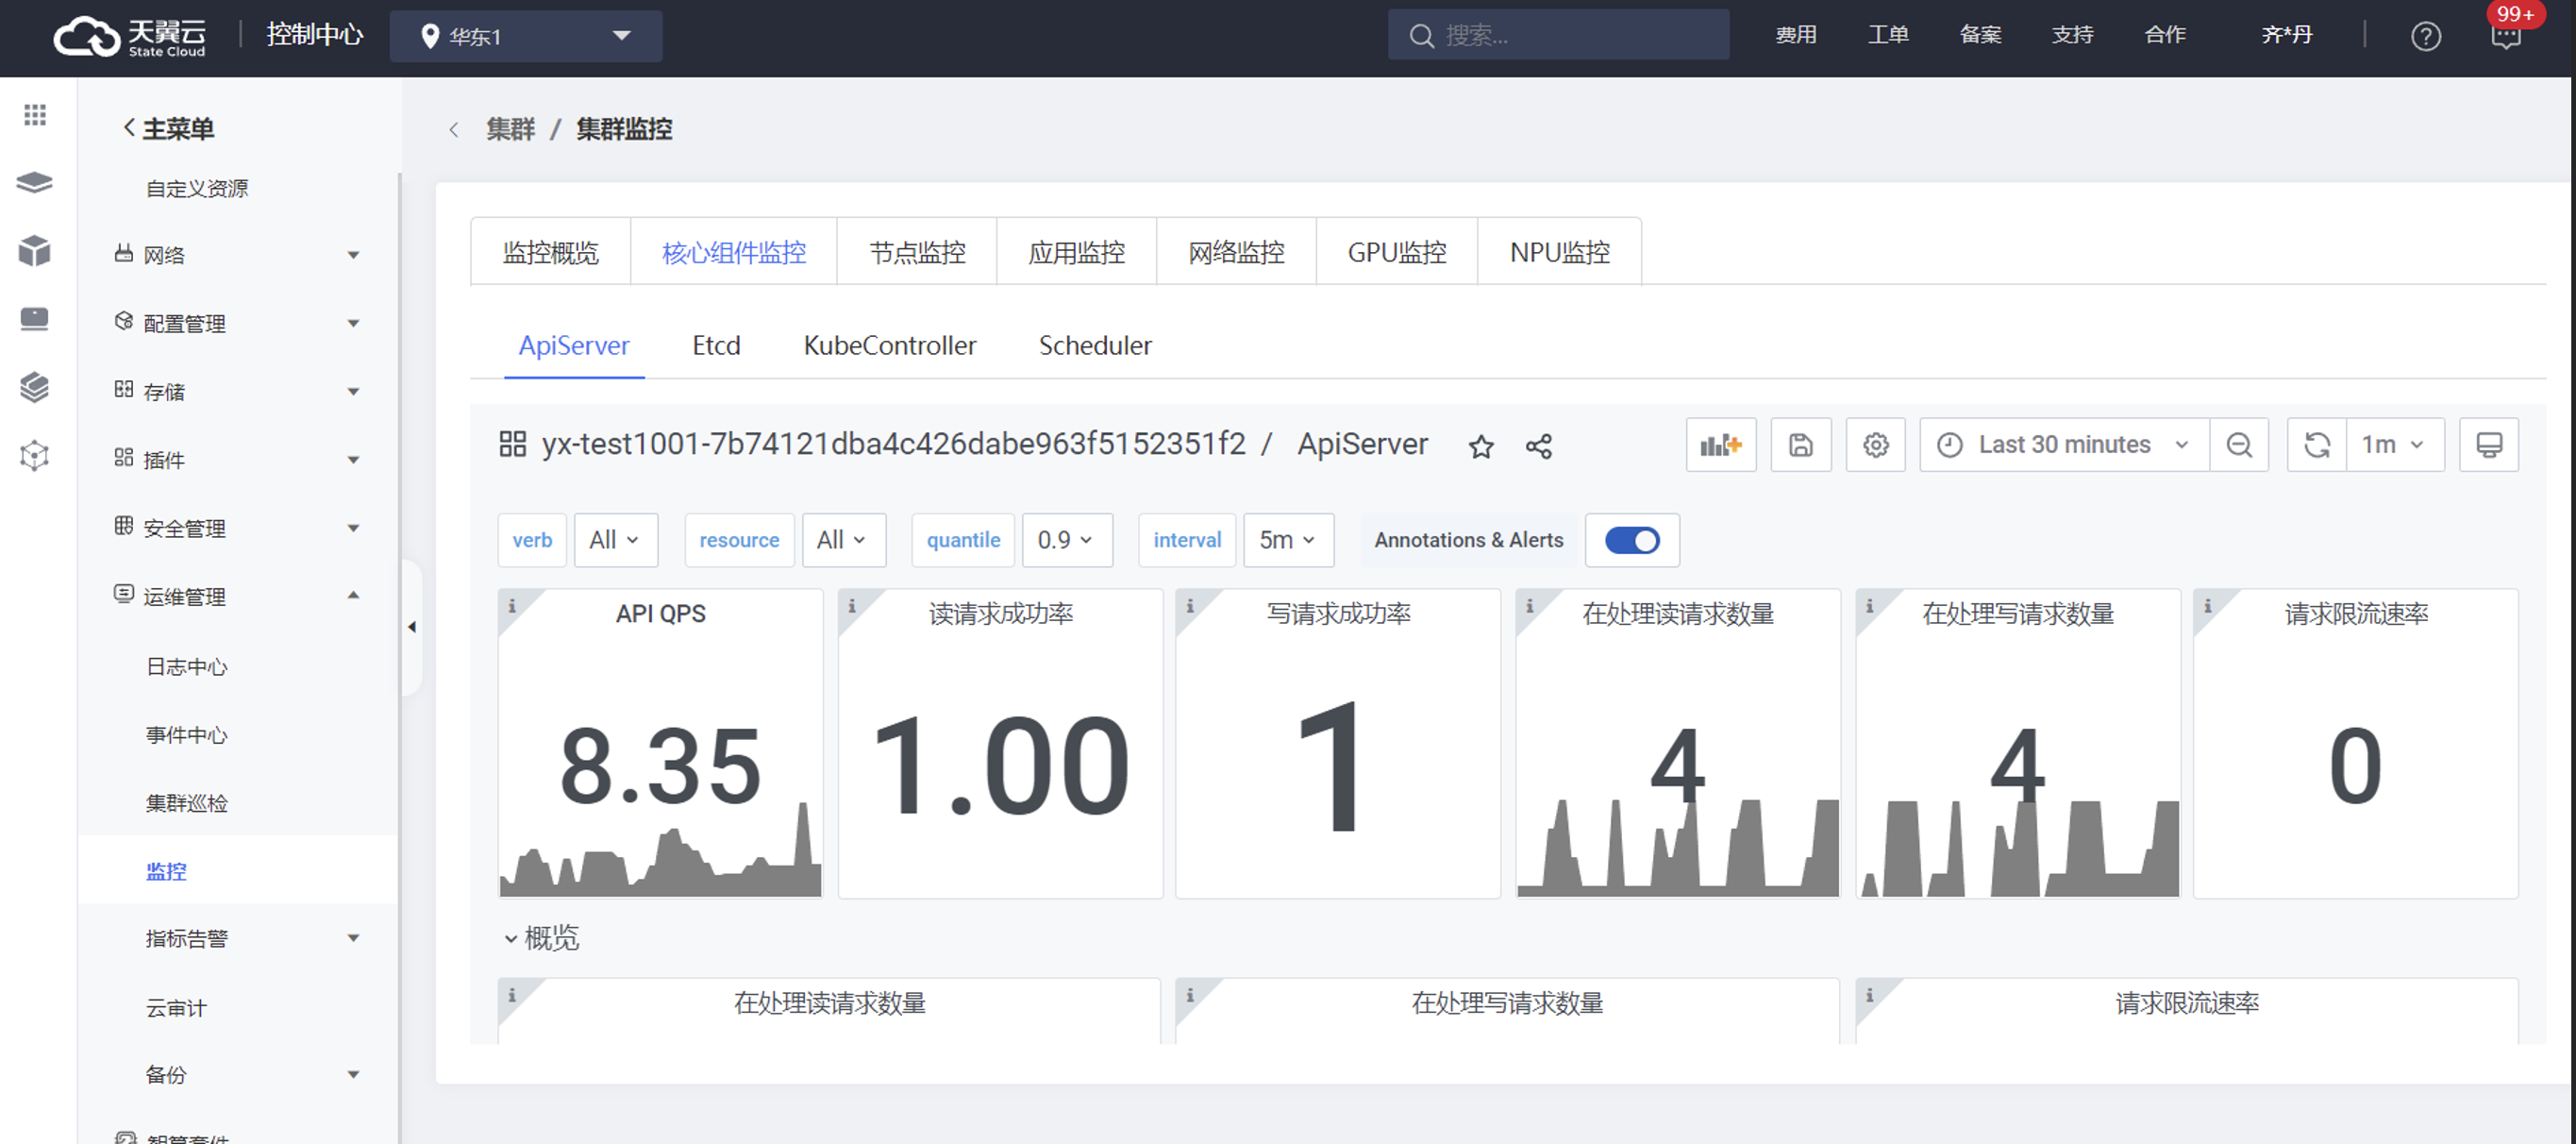2576x1144 pixels.
Task: Click 集群 breadcrumb link
Action: (x=510, y=129)
